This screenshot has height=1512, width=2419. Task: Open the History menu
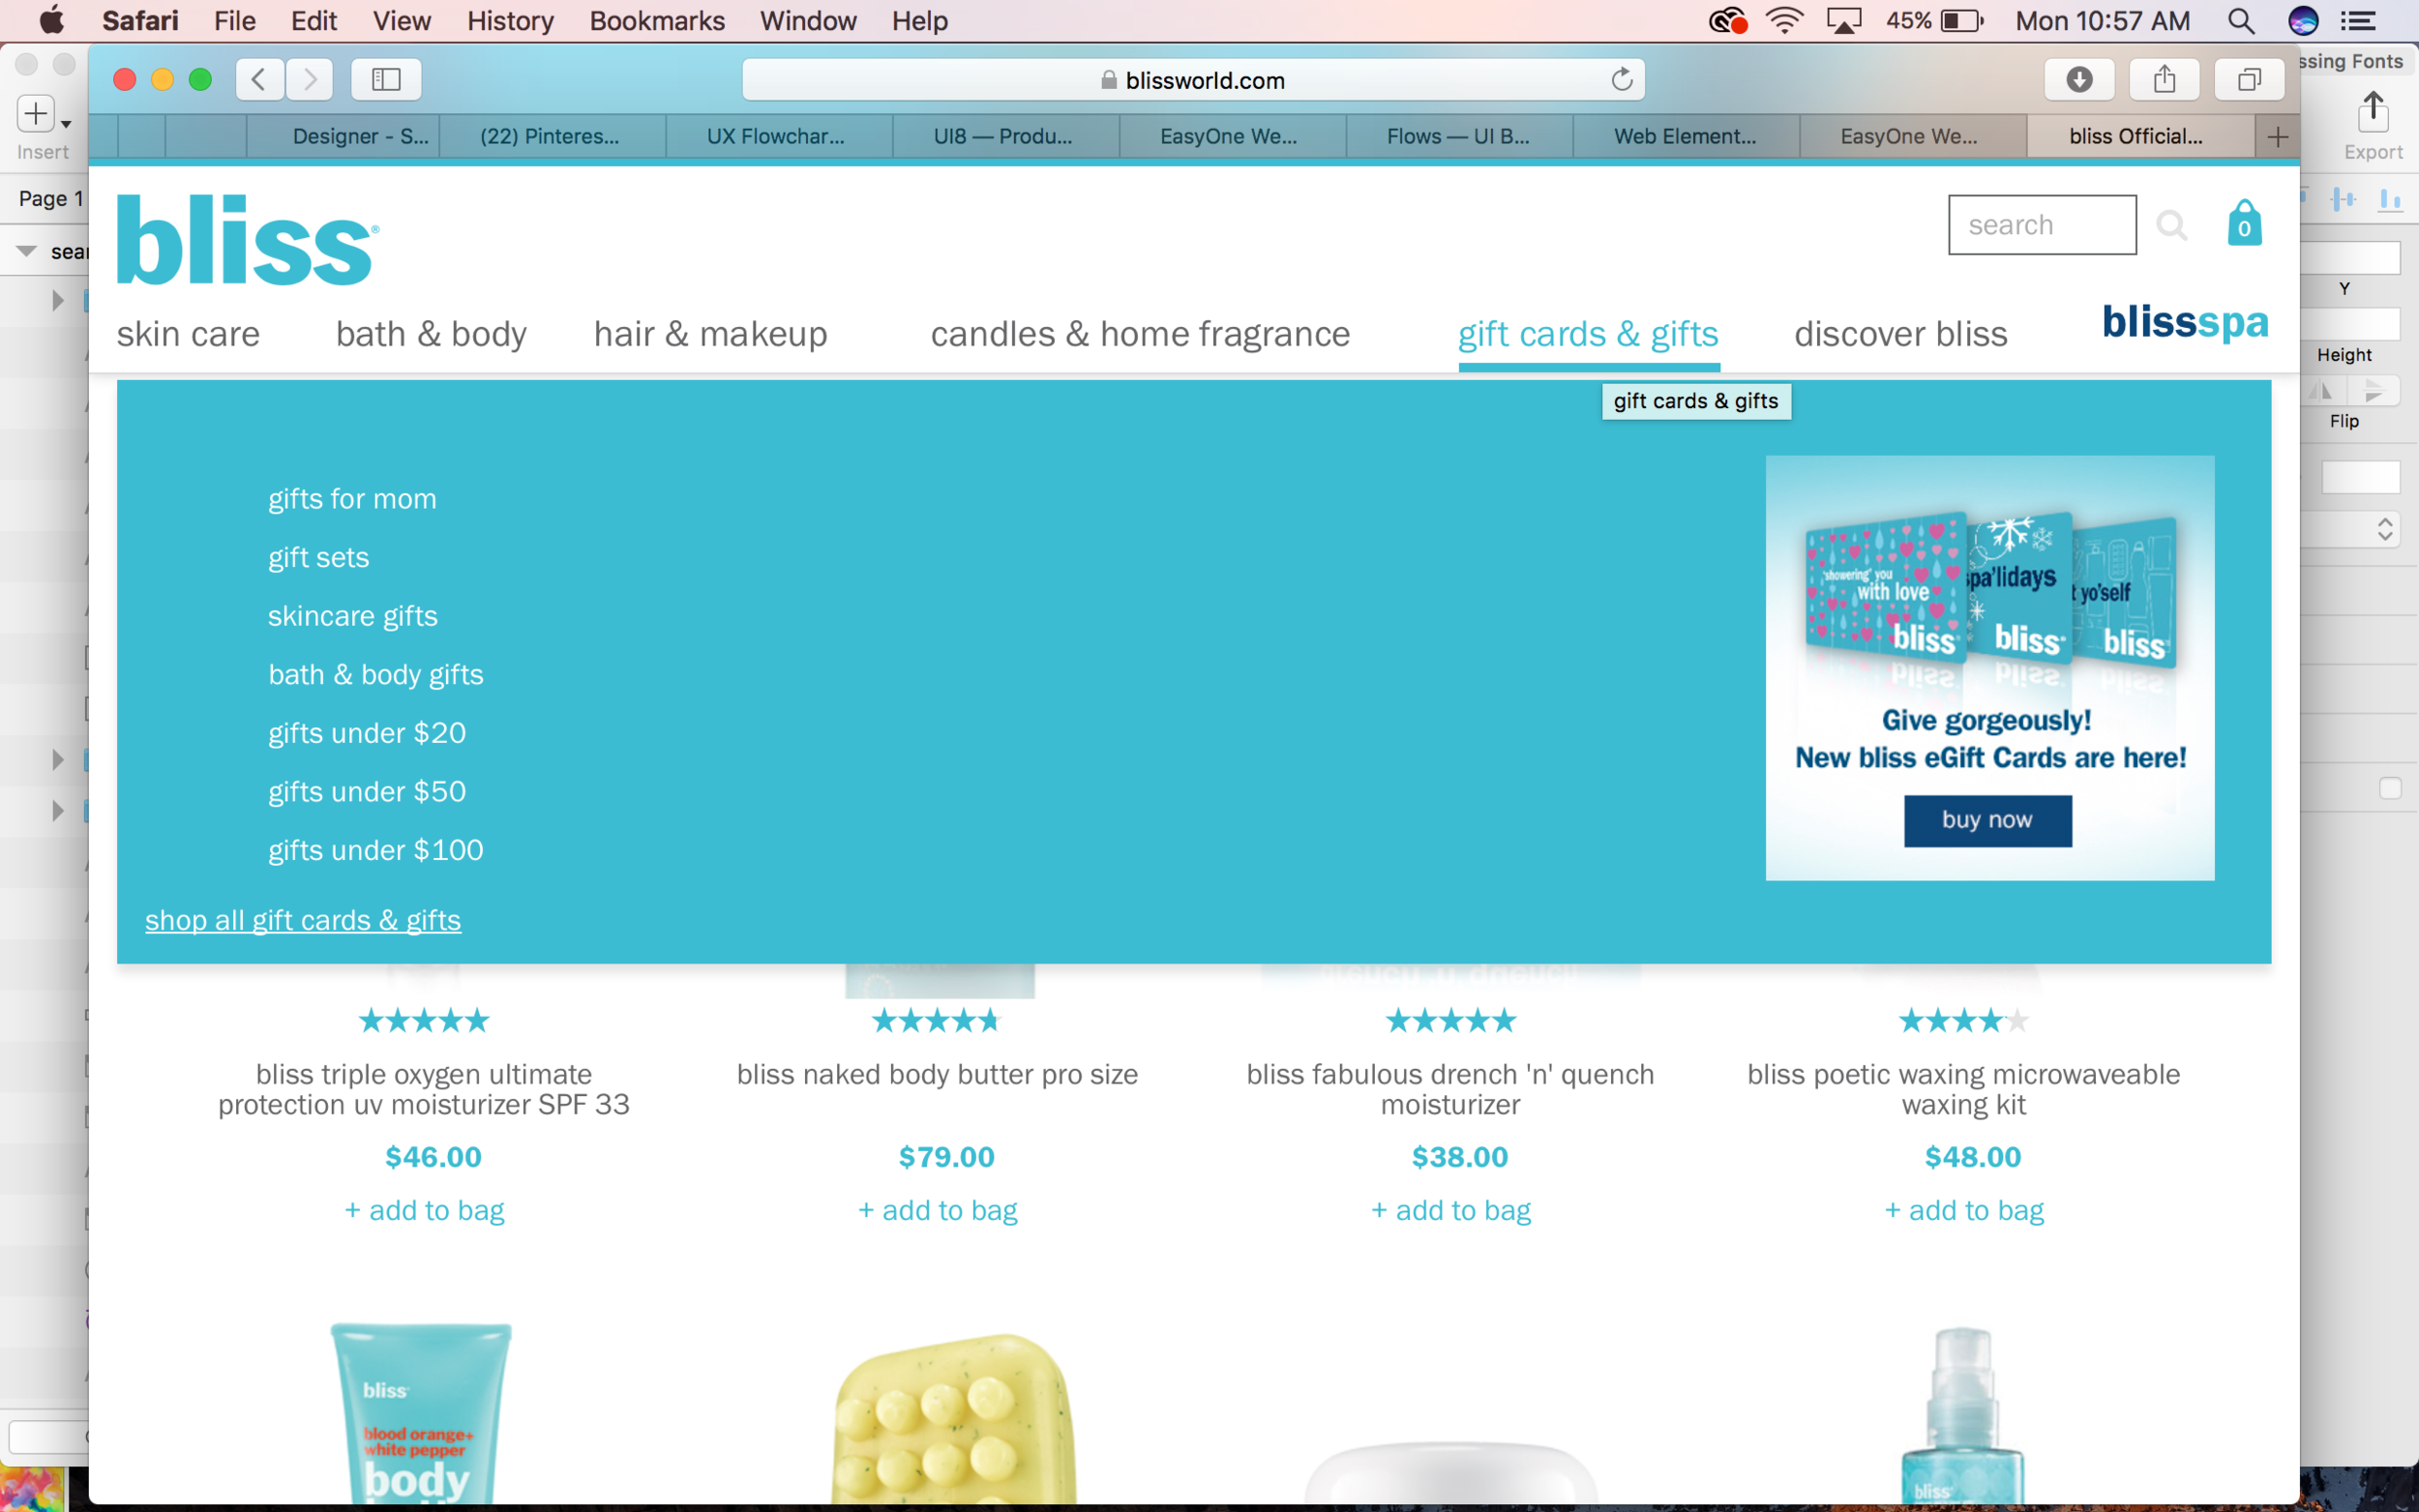(510, 21)
